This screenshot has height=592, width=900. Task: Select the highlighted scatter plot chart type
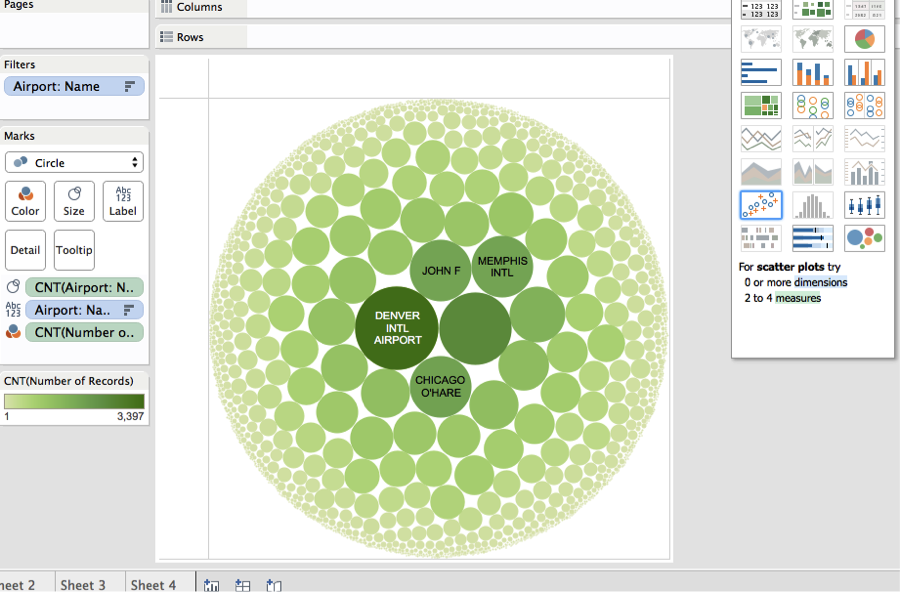pos(761,205)
